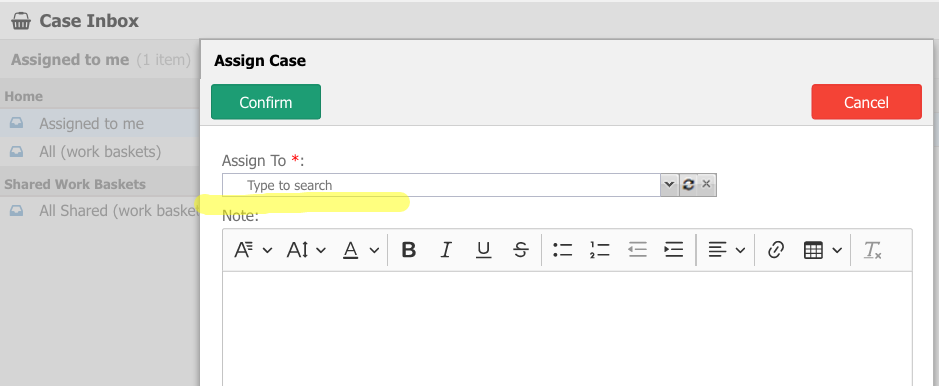Clear text formatting
The width and height of the screenshot is (939, 386).
click(873, 250)
